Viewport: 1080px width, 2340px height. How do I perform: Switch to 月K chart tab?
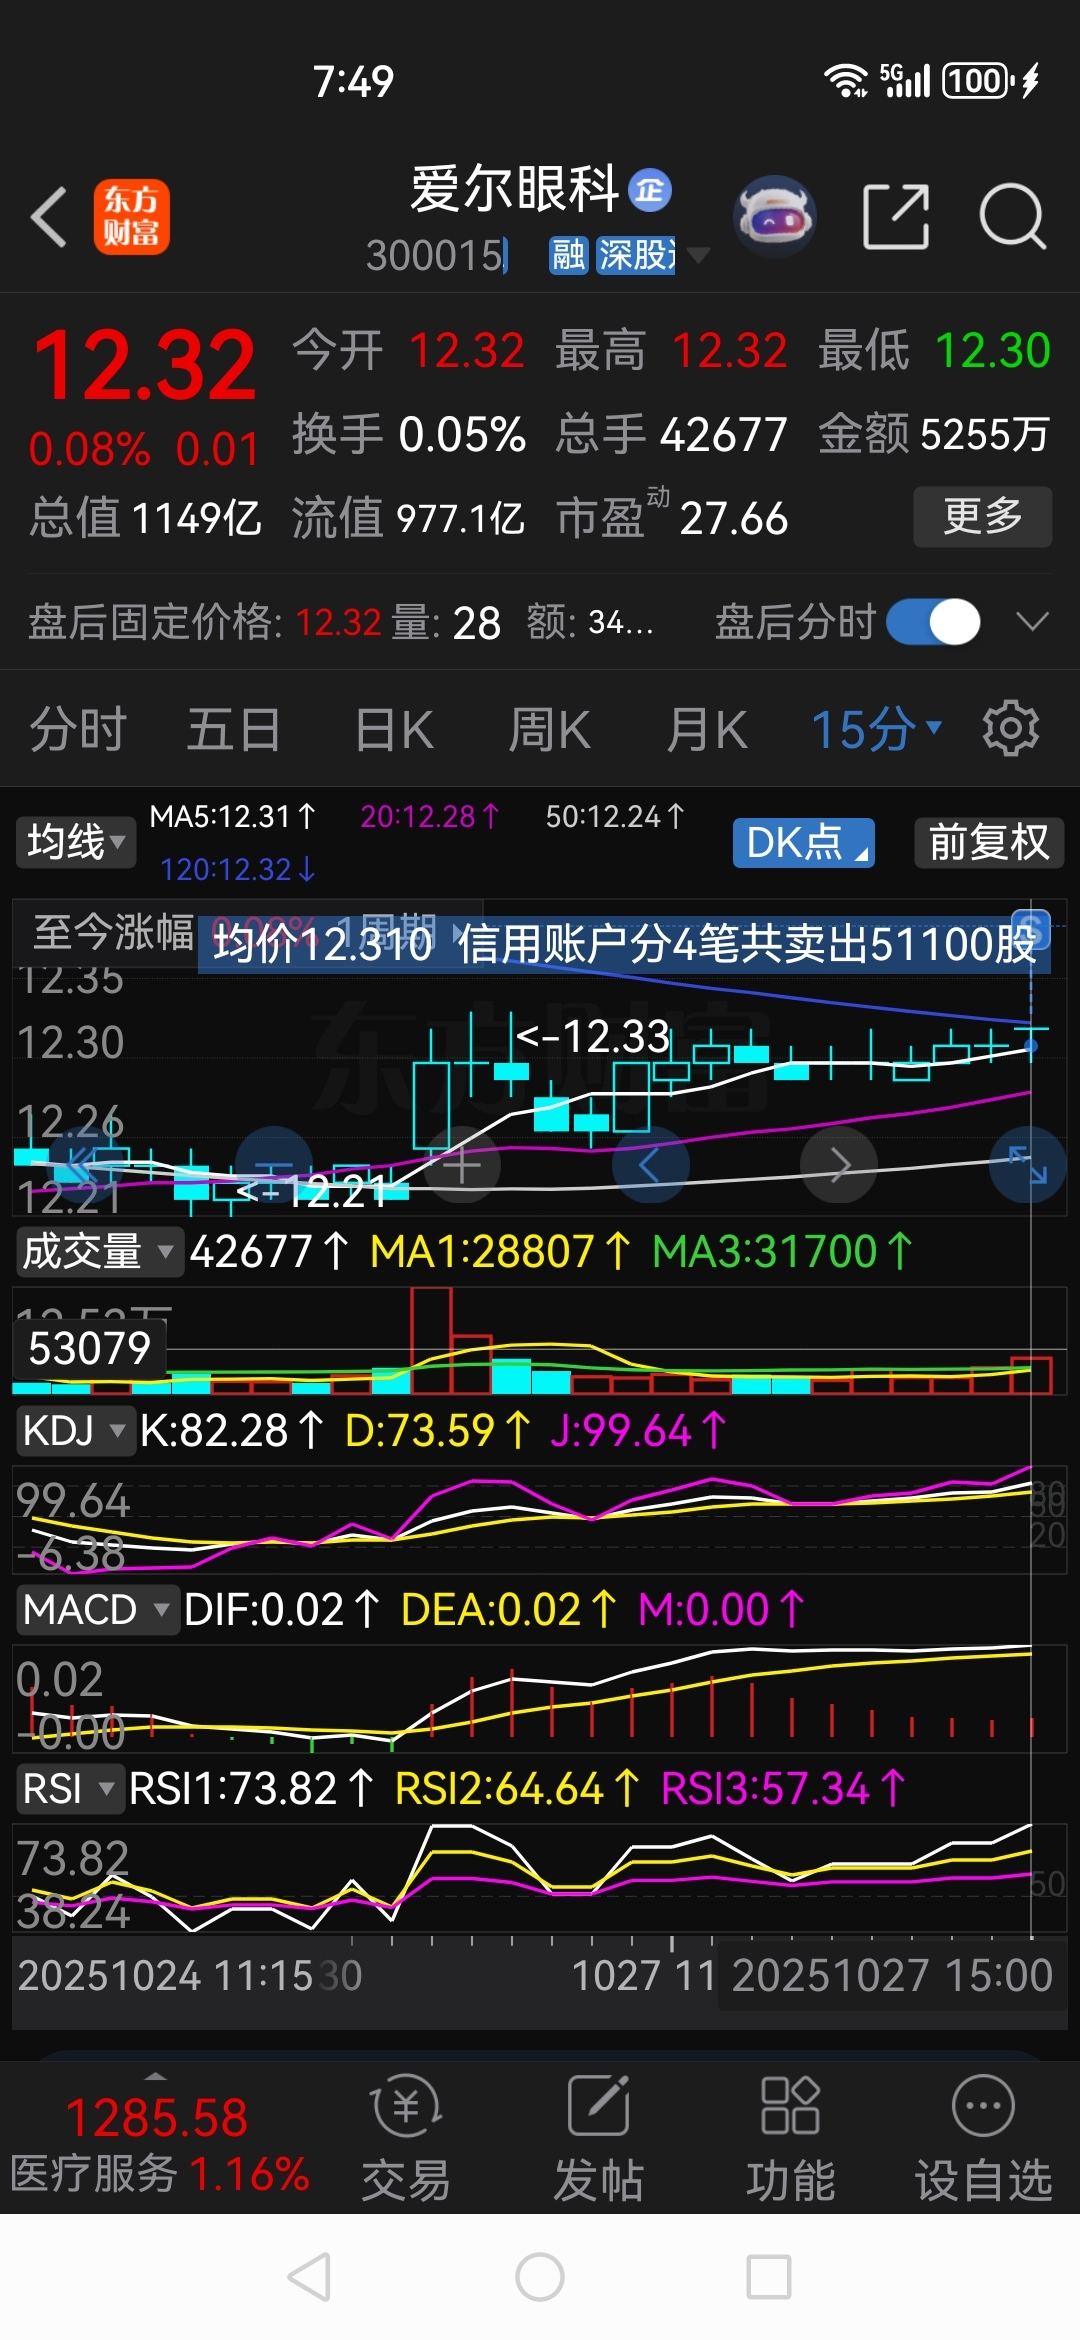[707, 729]
